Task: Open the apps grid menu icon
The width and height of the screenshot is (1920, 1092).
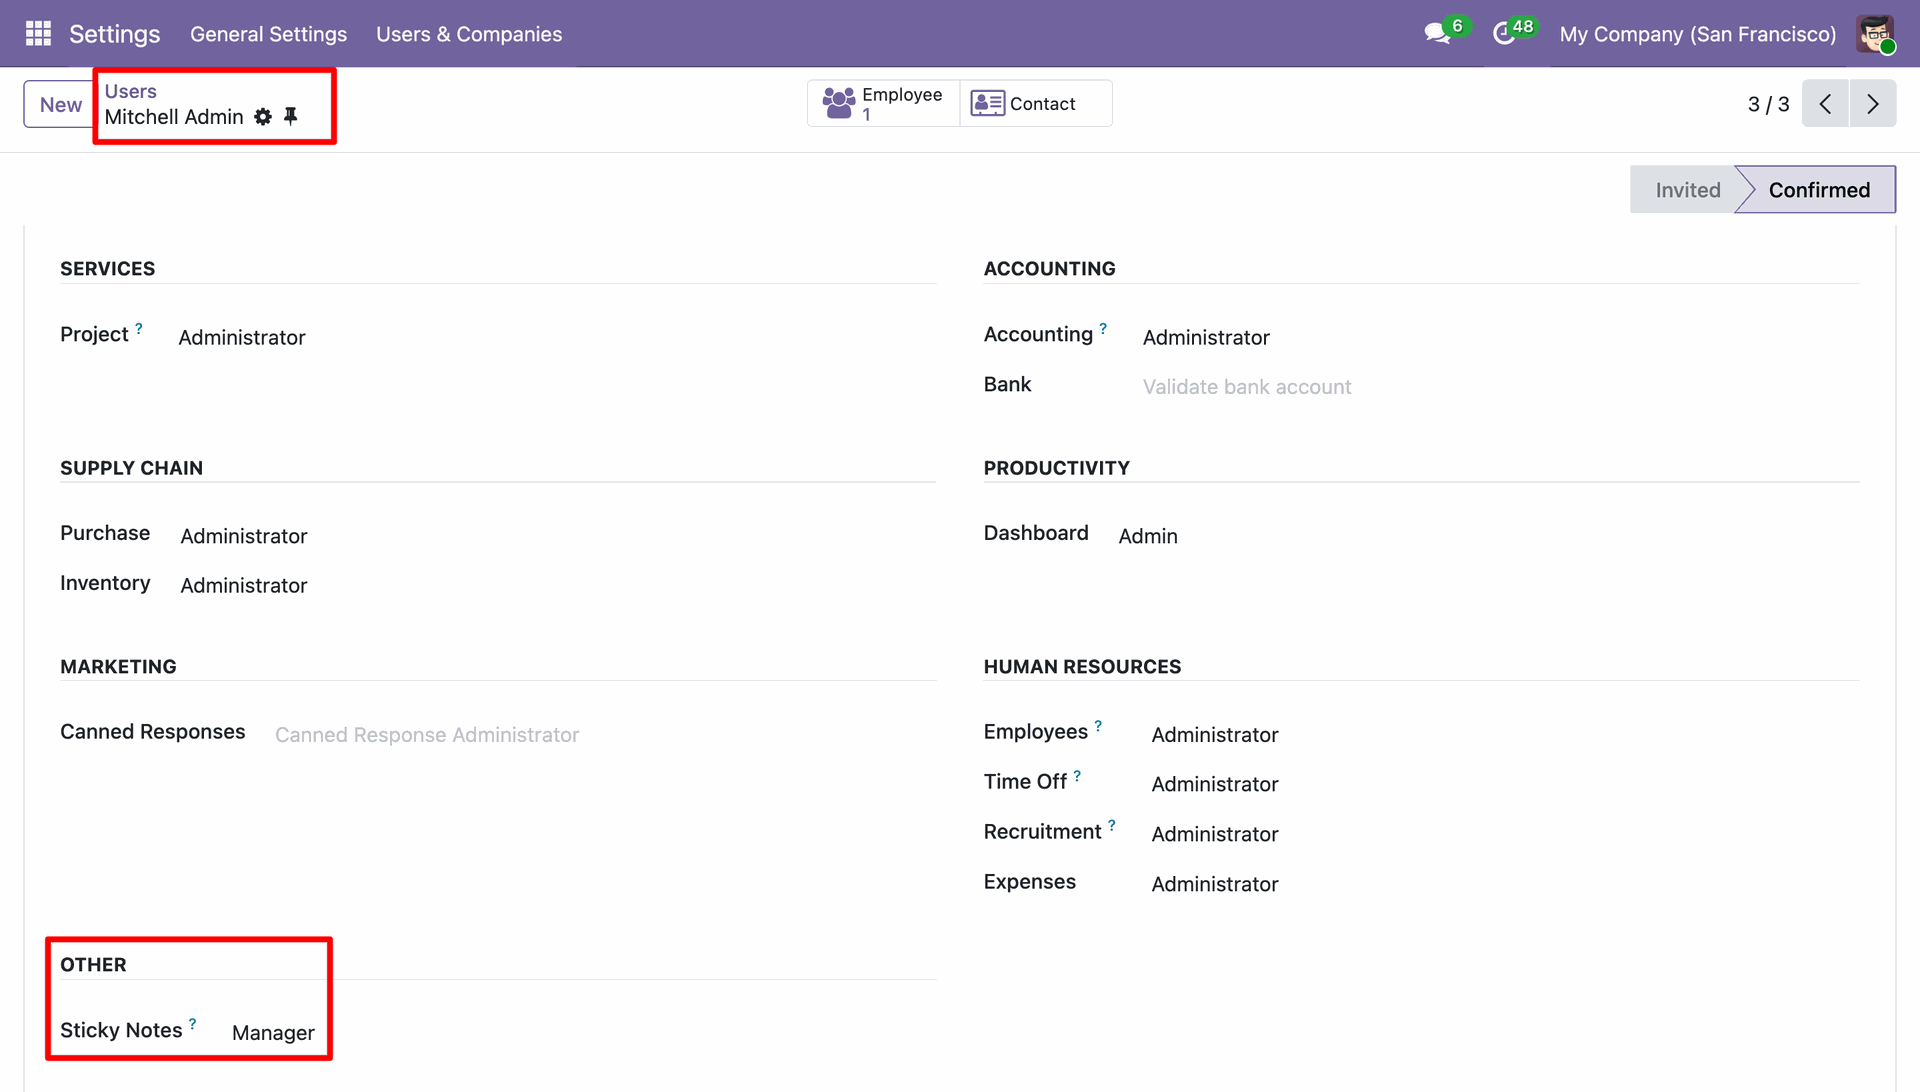Action: (x=38, y=34)
